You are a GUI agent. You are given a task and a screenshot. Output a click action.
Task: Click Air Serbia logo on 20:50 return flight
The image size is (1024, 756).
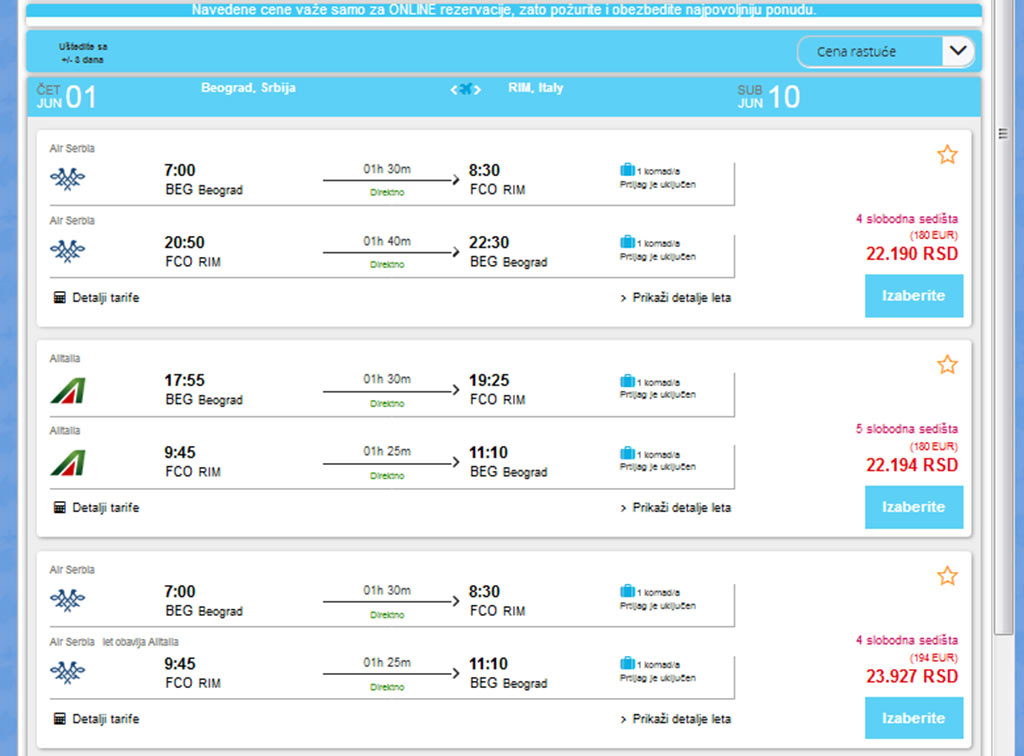coord(67,251)
